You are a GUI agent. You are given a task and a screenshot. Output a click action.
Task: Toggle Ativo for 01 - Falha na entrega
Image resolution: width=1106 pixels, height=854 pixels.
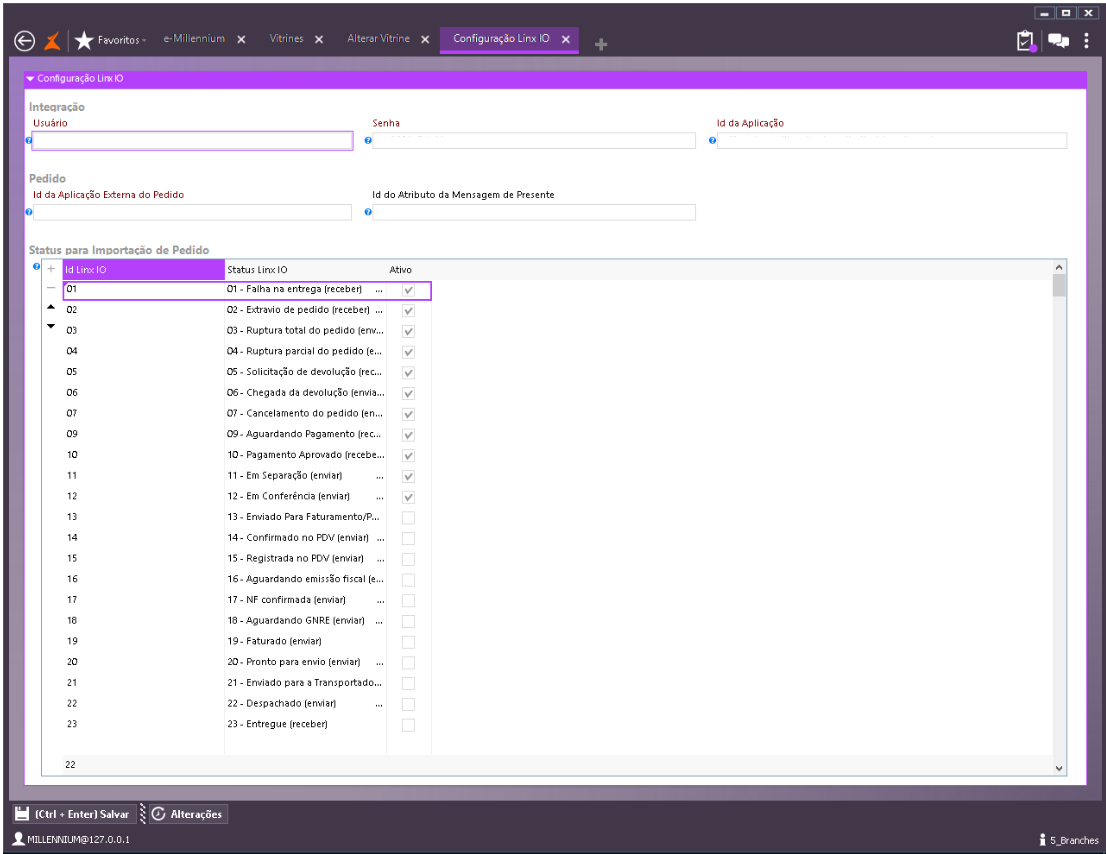(408, 290)
